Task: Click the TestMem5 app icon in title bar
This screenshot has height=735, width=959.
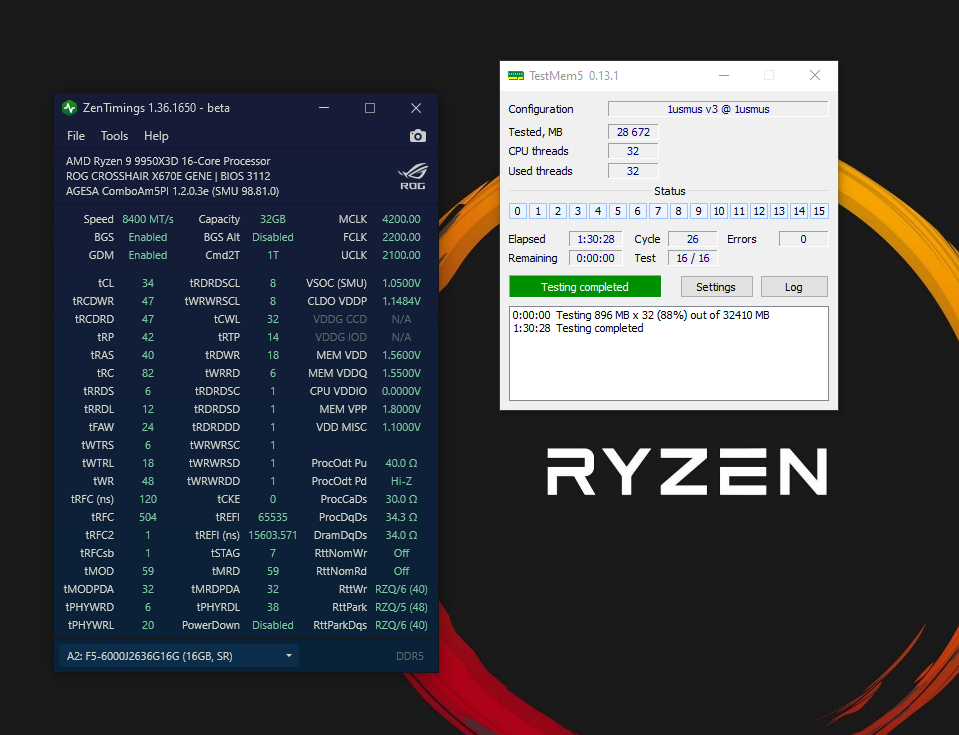Action: point(516,76)
